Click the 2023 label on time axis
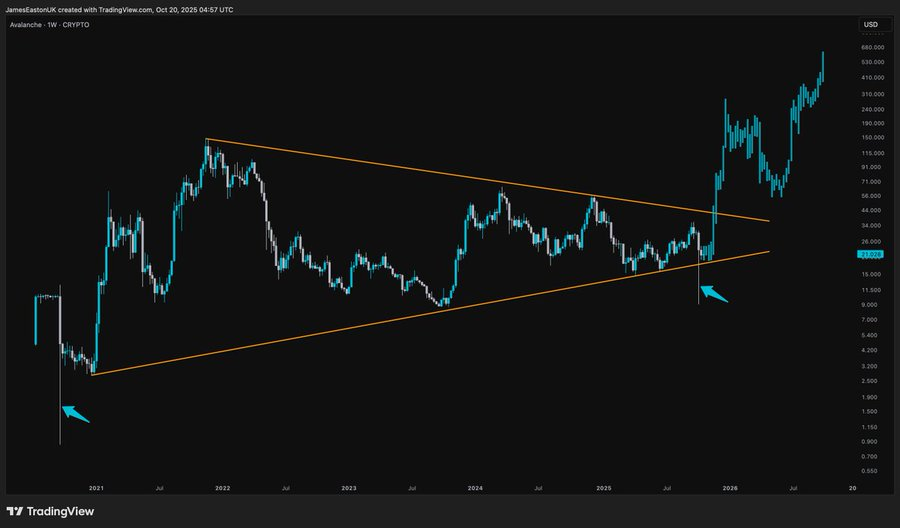 (349, 488)
